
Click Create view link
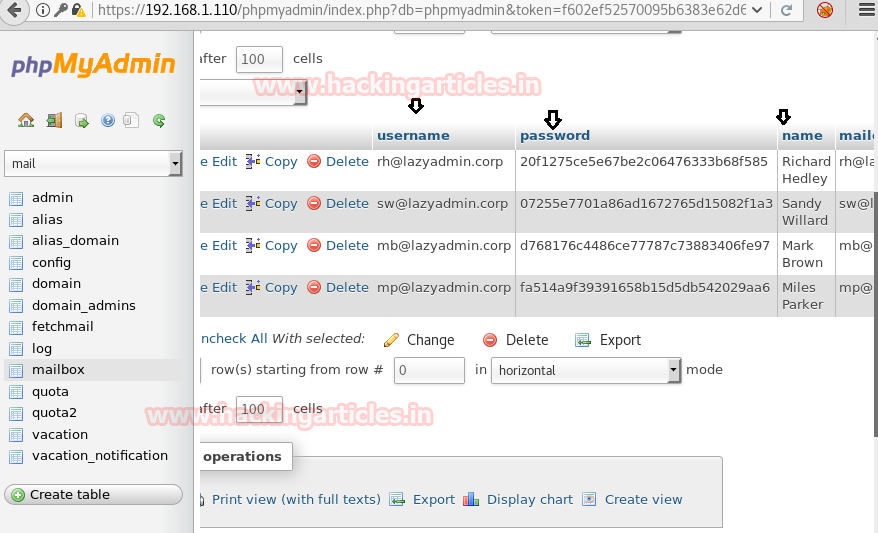coord(633,499)
